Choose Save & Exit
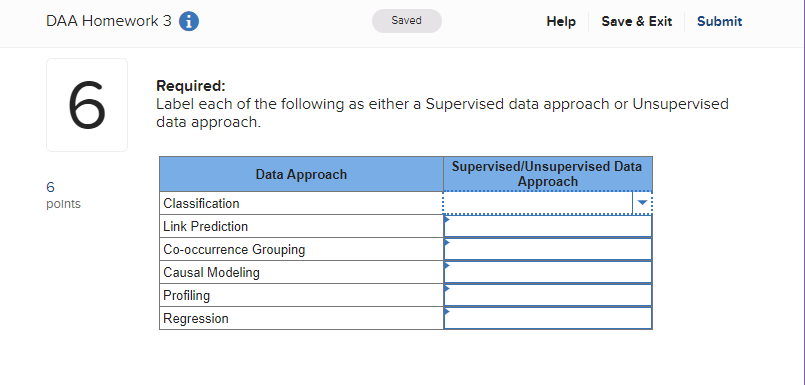This screenshot has width=805, height=385. 637,22
